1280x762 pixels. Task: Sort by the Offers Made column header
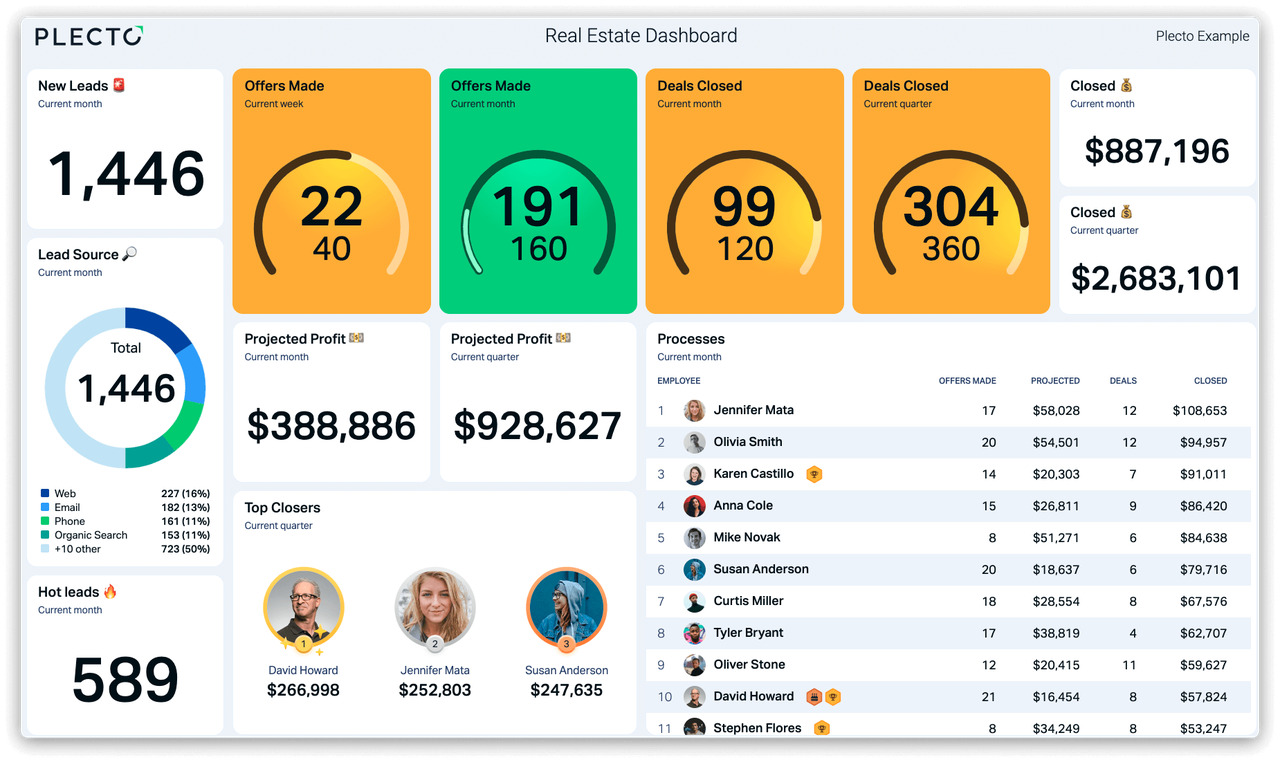point(966,381)
